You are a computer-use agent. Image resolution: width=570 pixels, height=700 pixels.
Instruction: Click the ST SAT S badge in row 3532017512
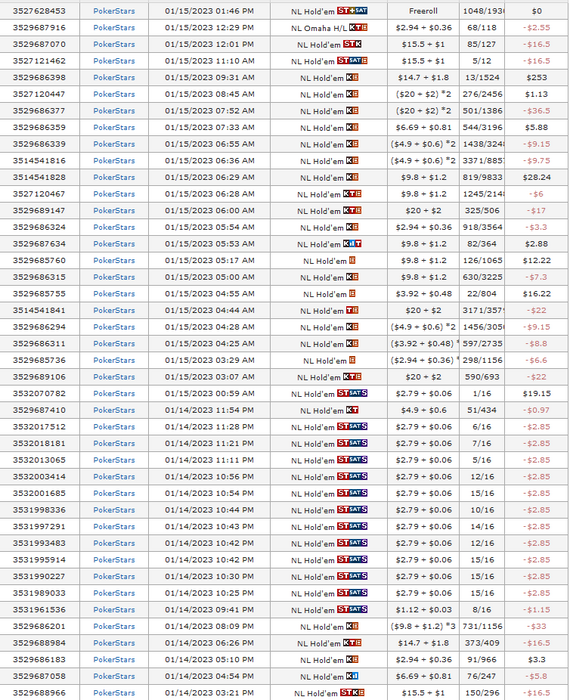tap(352, 426)
